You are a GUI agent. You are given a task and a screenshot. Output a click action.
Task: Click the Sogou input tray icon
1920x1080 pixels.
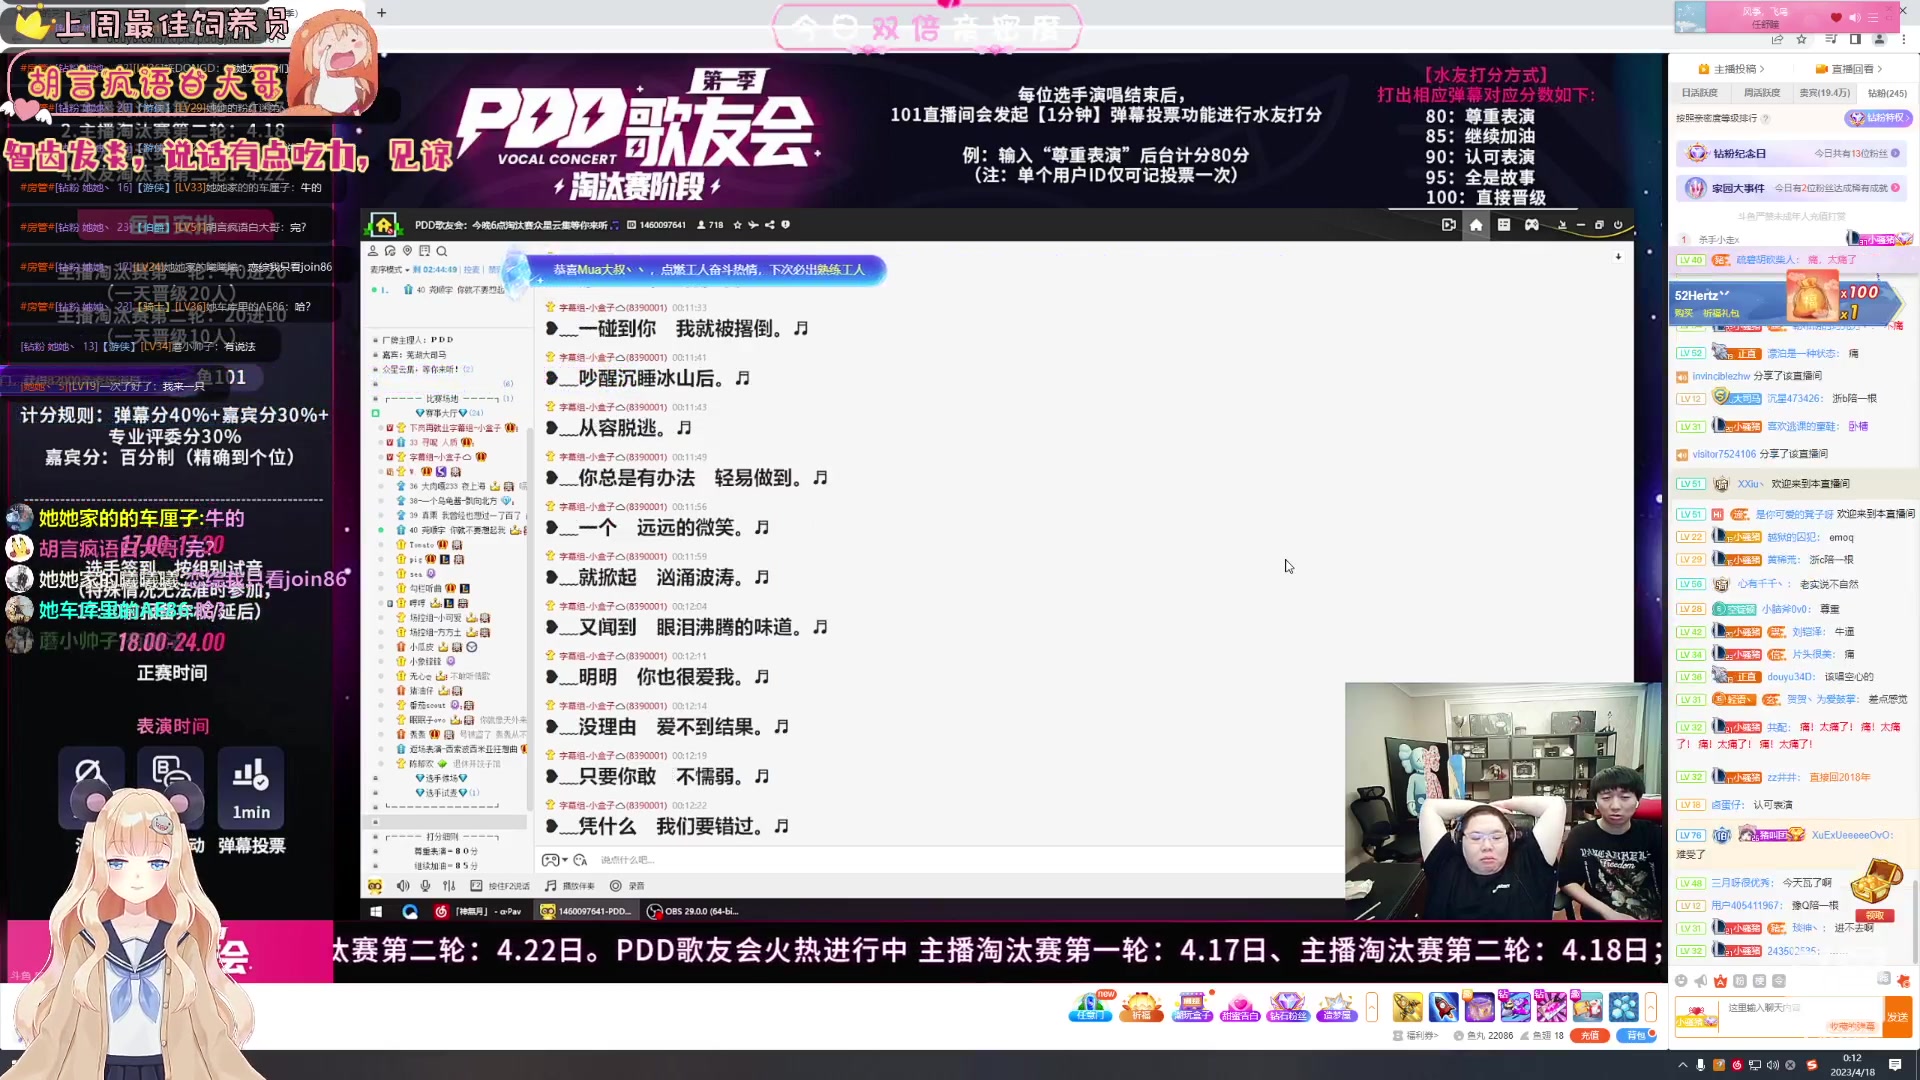(1811, 1065)
